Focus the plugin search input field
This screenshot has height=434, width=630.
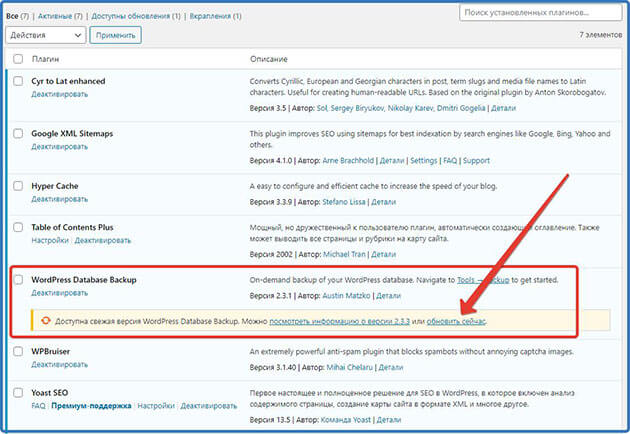(x=541, y=12)
